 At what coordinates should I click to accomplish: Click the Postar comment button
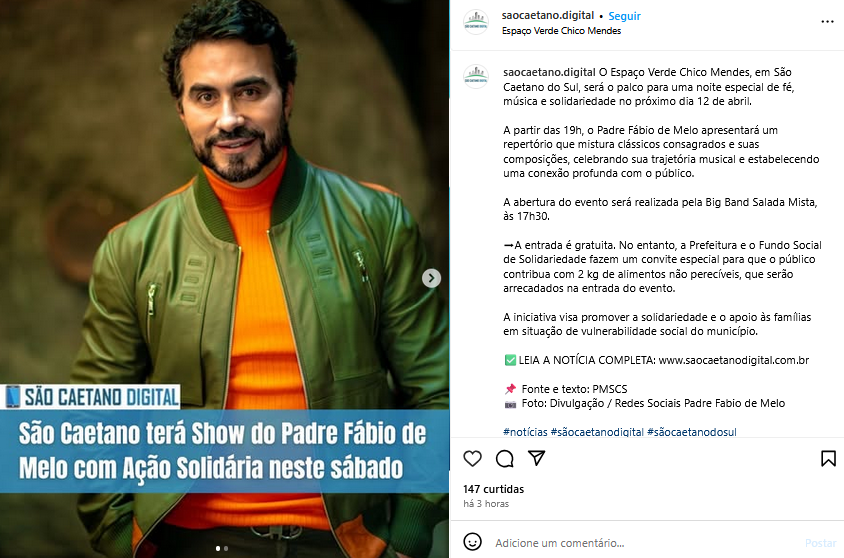pyautogui.click(x=820, y=543)
